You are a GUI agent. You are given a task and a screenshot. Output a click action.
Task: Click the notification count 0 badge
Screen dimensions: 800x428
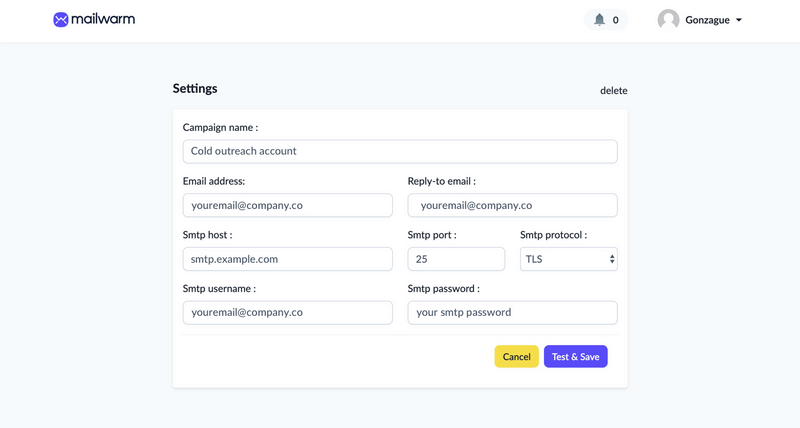click(x=616, y=20)
